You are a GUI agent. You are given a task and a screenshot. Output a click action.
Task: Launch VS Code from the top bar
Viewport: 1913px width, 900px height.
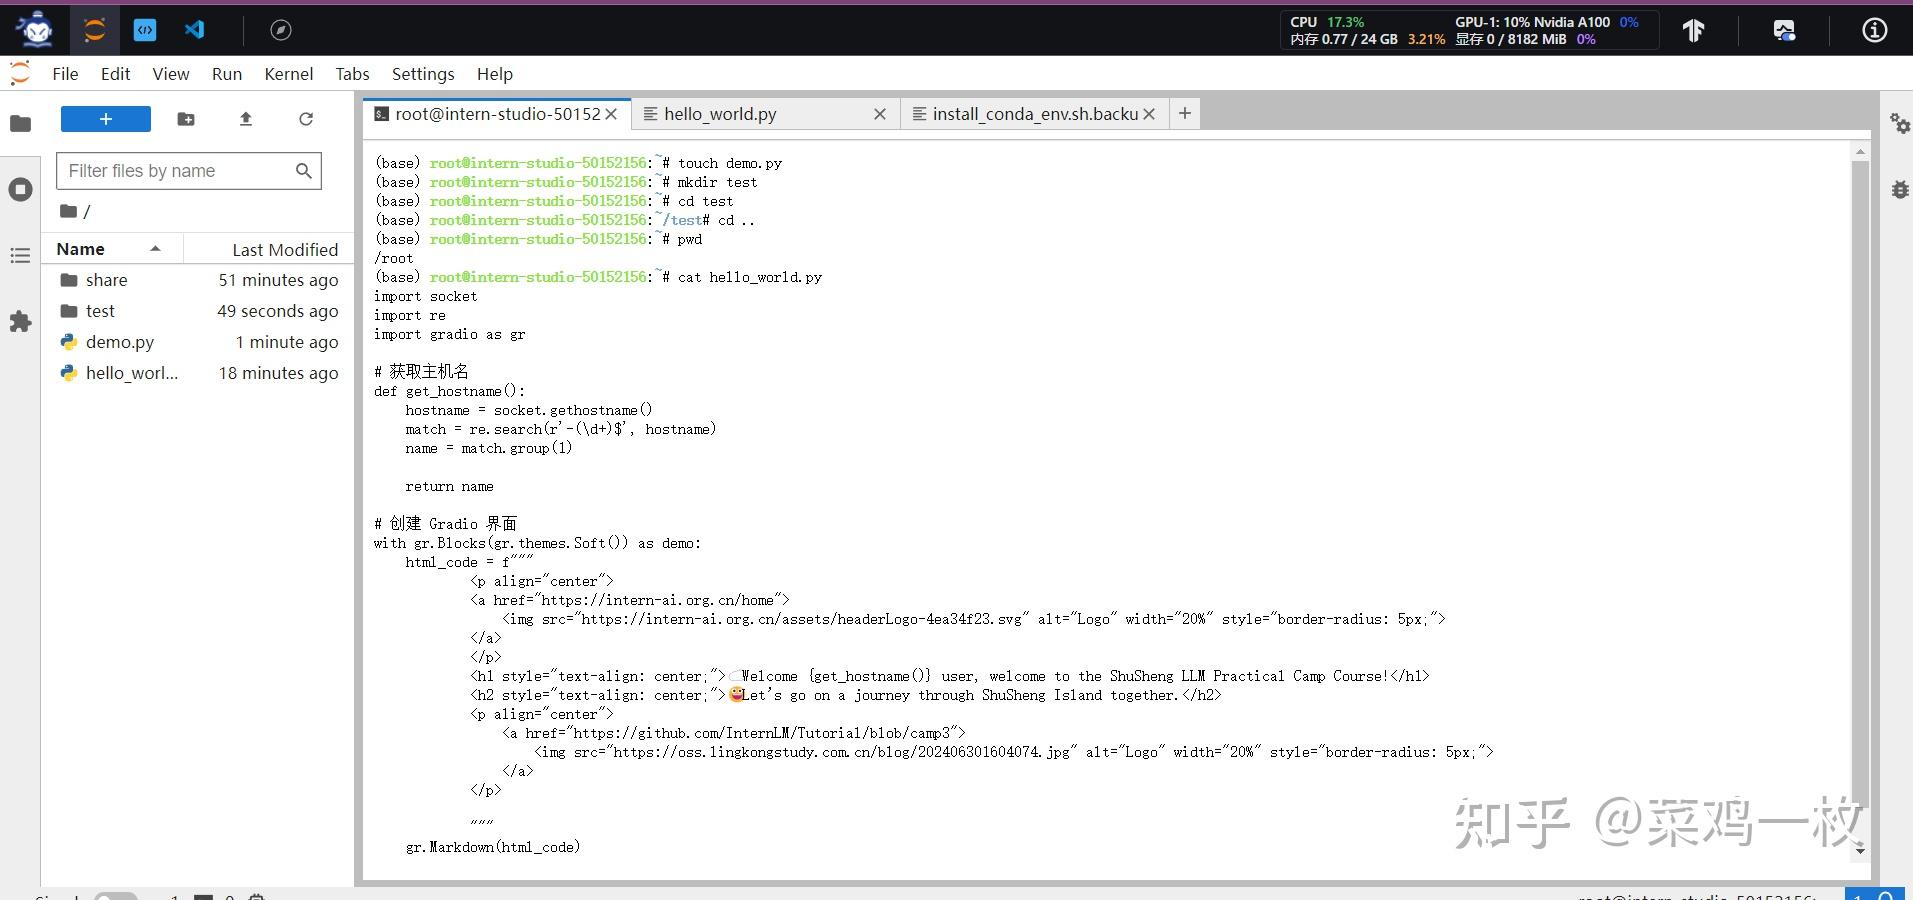tap(194, 30)
